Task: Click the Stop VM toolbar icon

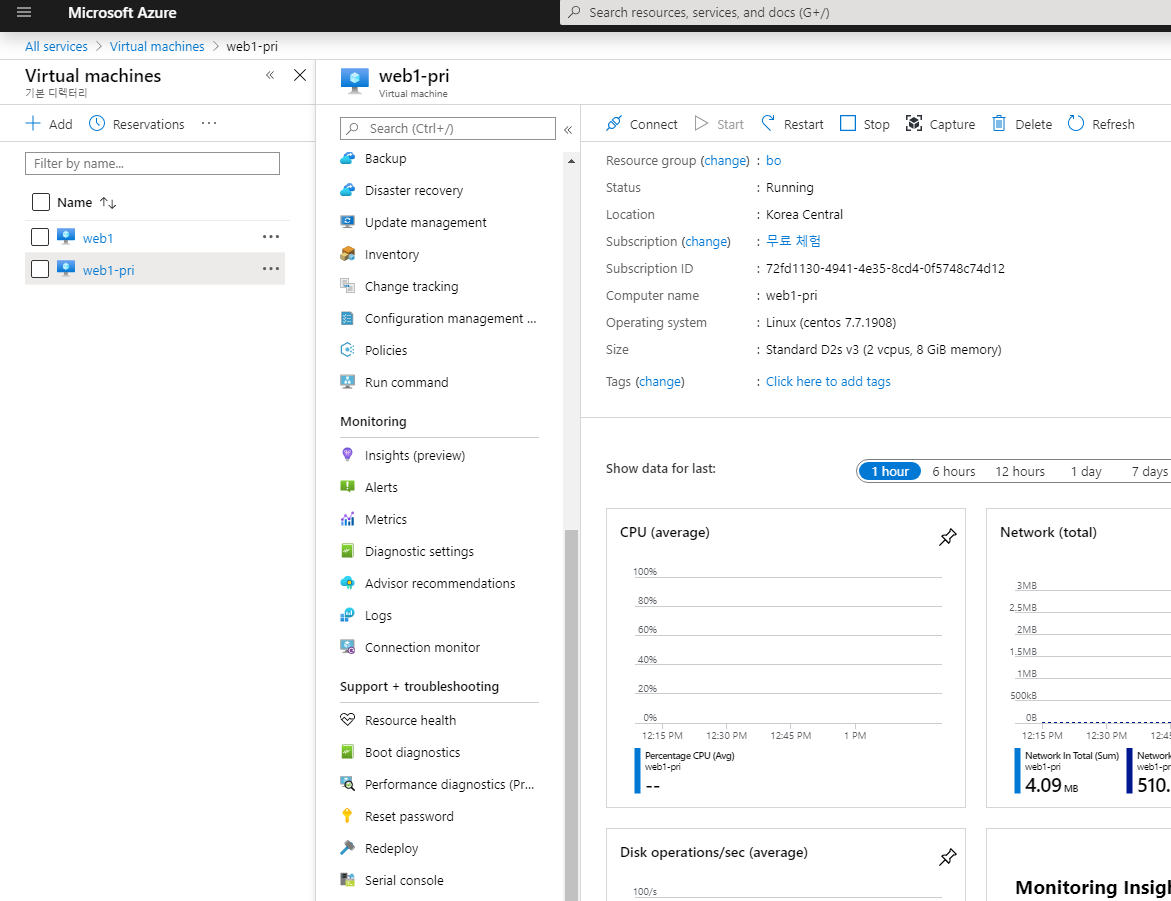Action: point(848,123)
